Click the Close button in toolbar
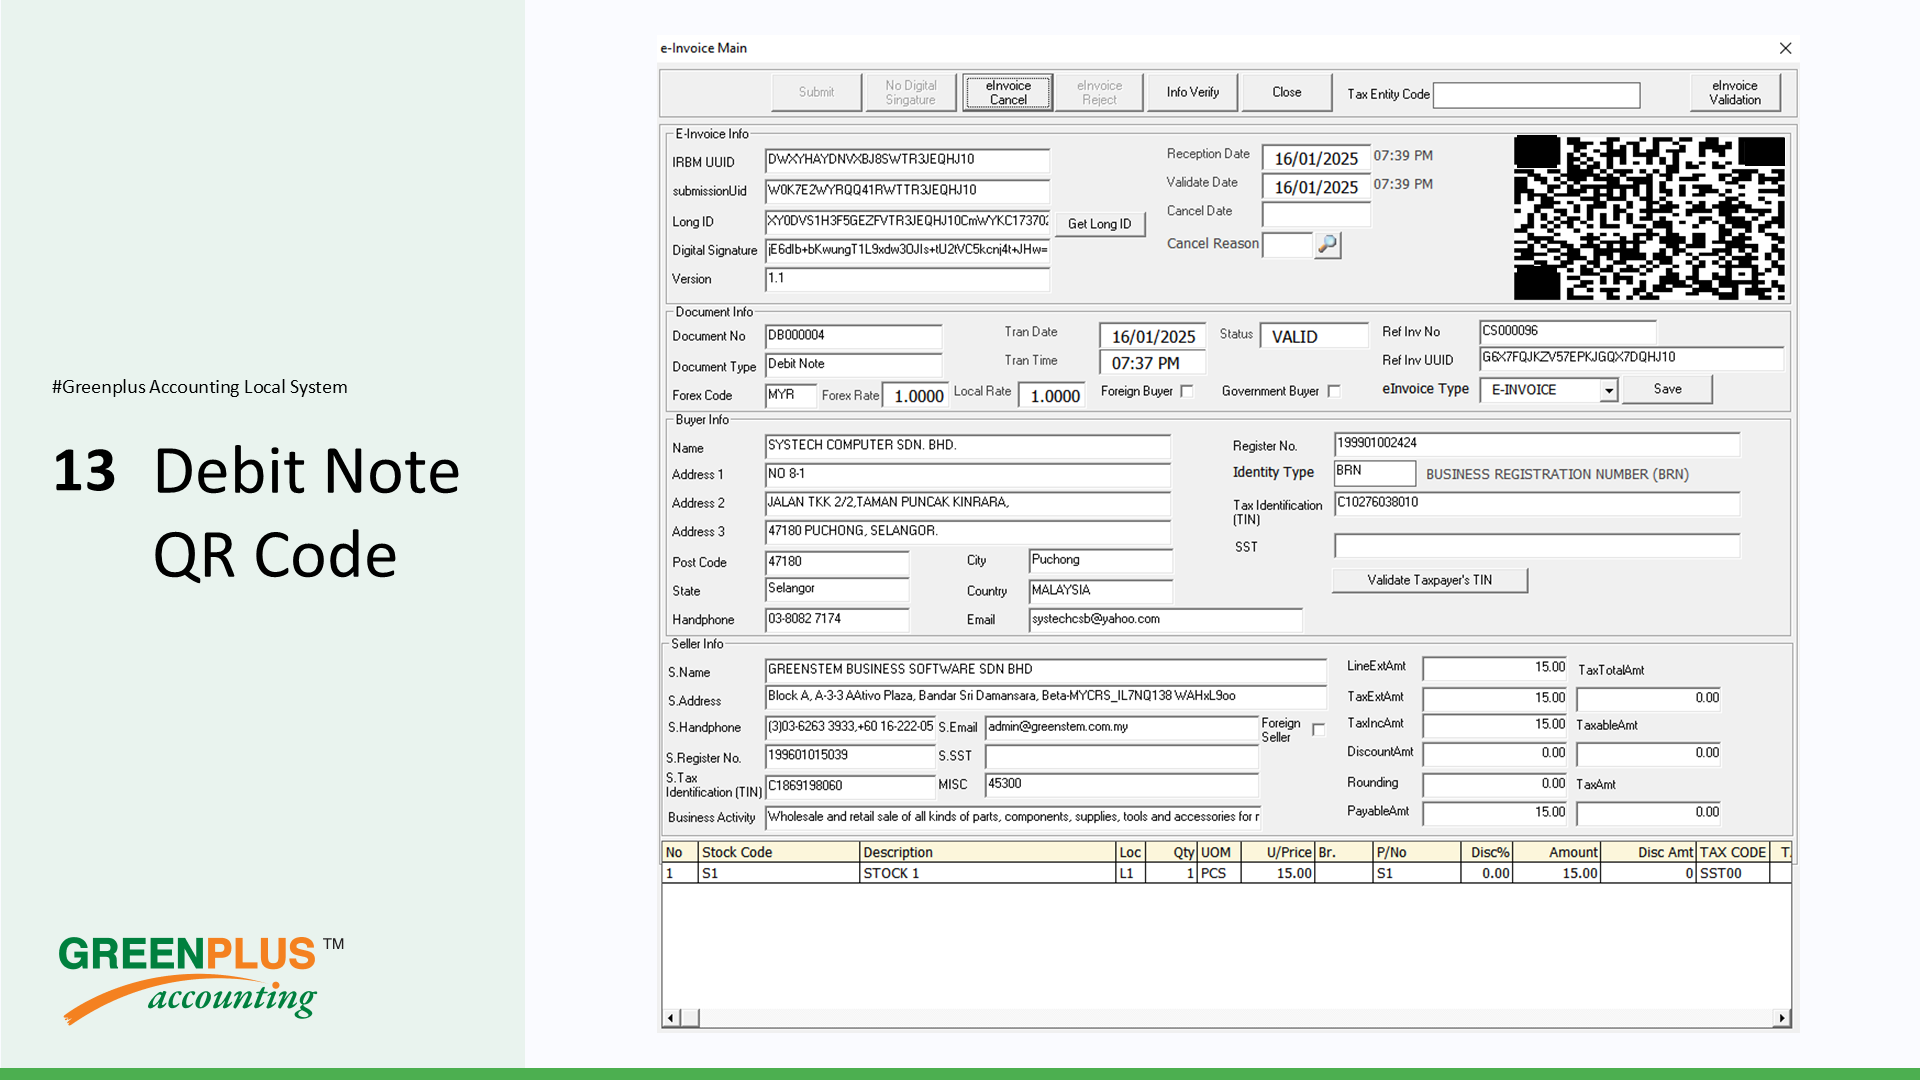 (1287, 93)
